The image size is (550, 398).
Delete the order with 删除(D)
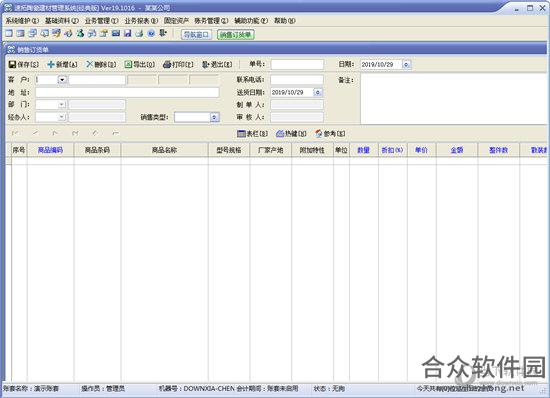coord(101,65)
